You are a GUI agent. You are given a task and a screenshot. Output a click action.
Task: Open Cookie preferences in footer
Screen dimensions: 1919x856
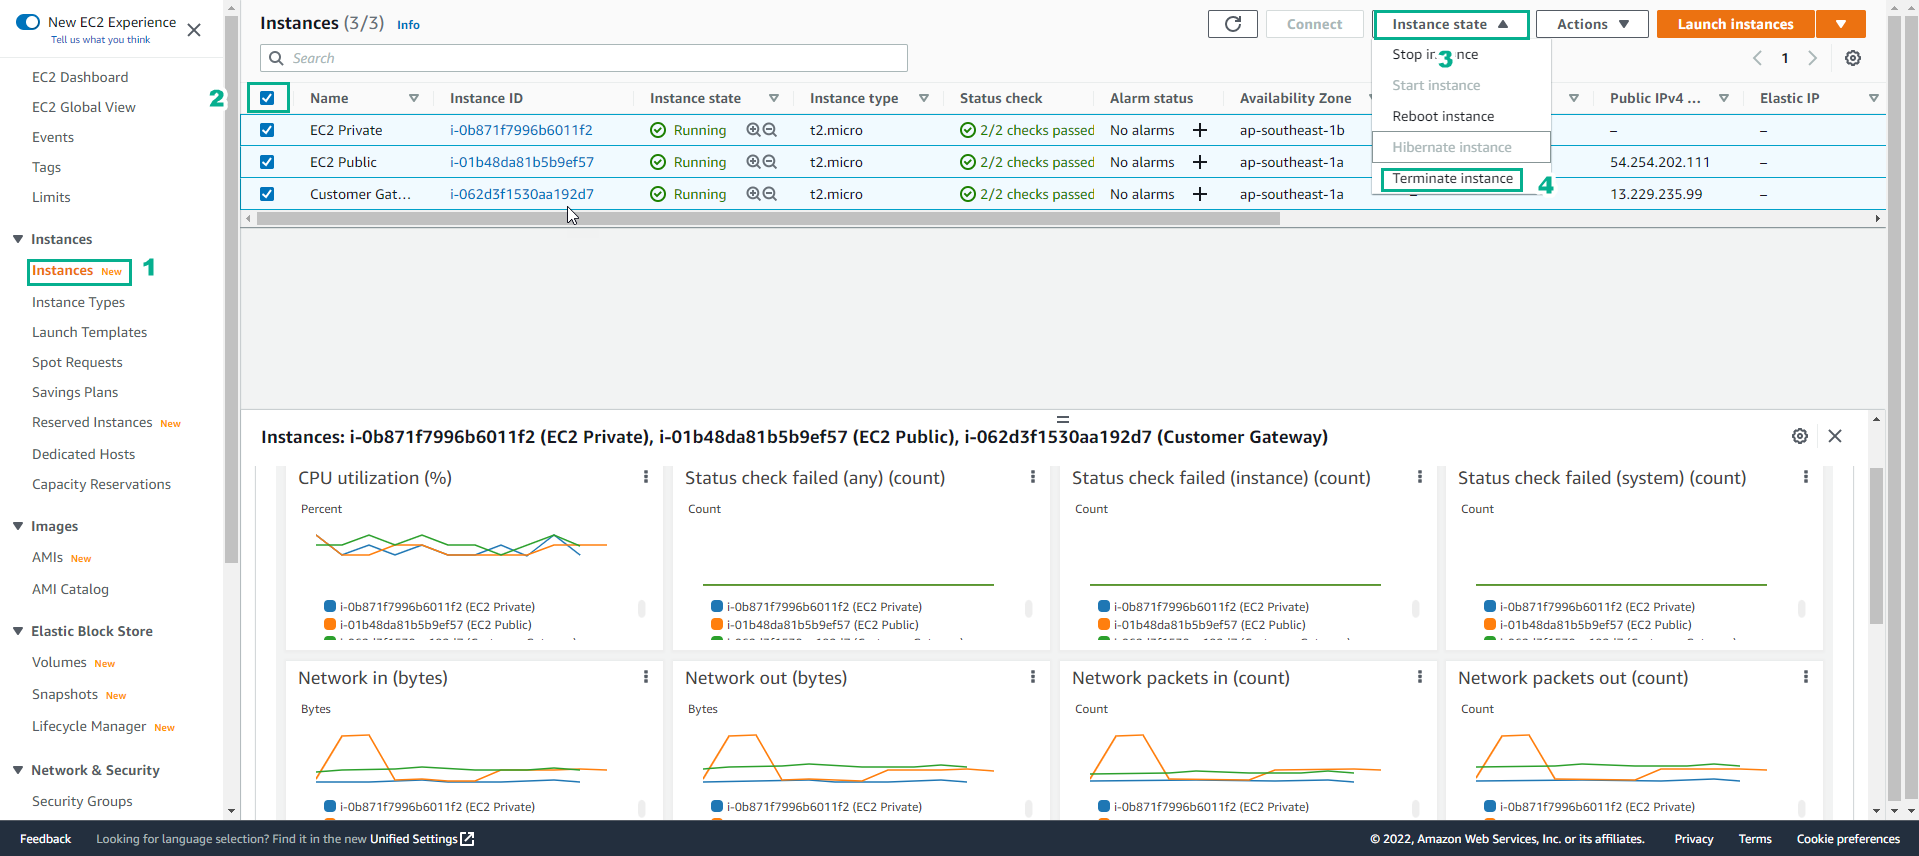[1848, 839]
